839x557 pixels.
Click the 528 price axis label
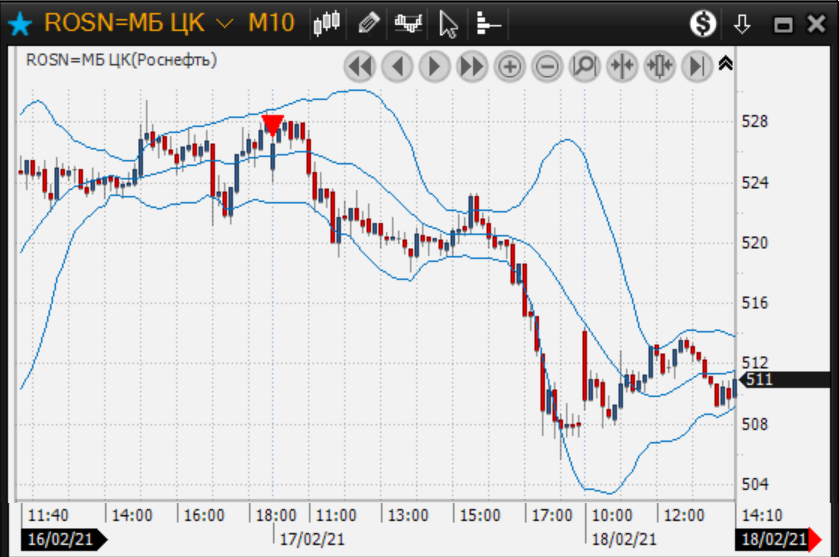[754, 121]
